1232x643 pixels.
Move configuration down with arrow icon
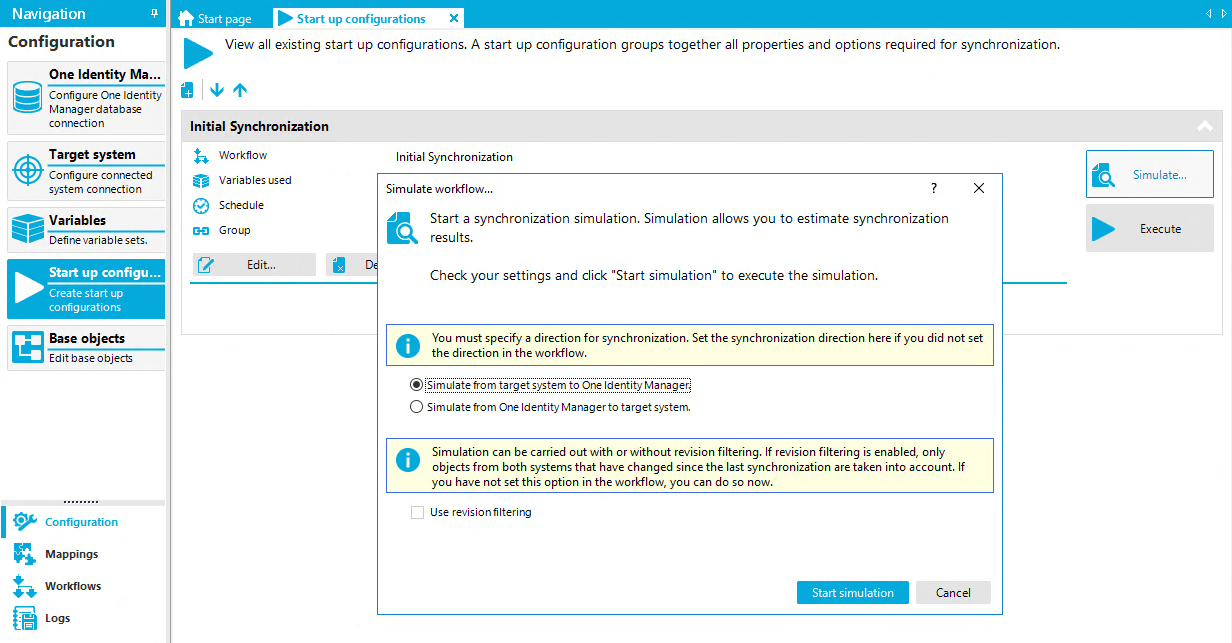[x=216, y=90]
